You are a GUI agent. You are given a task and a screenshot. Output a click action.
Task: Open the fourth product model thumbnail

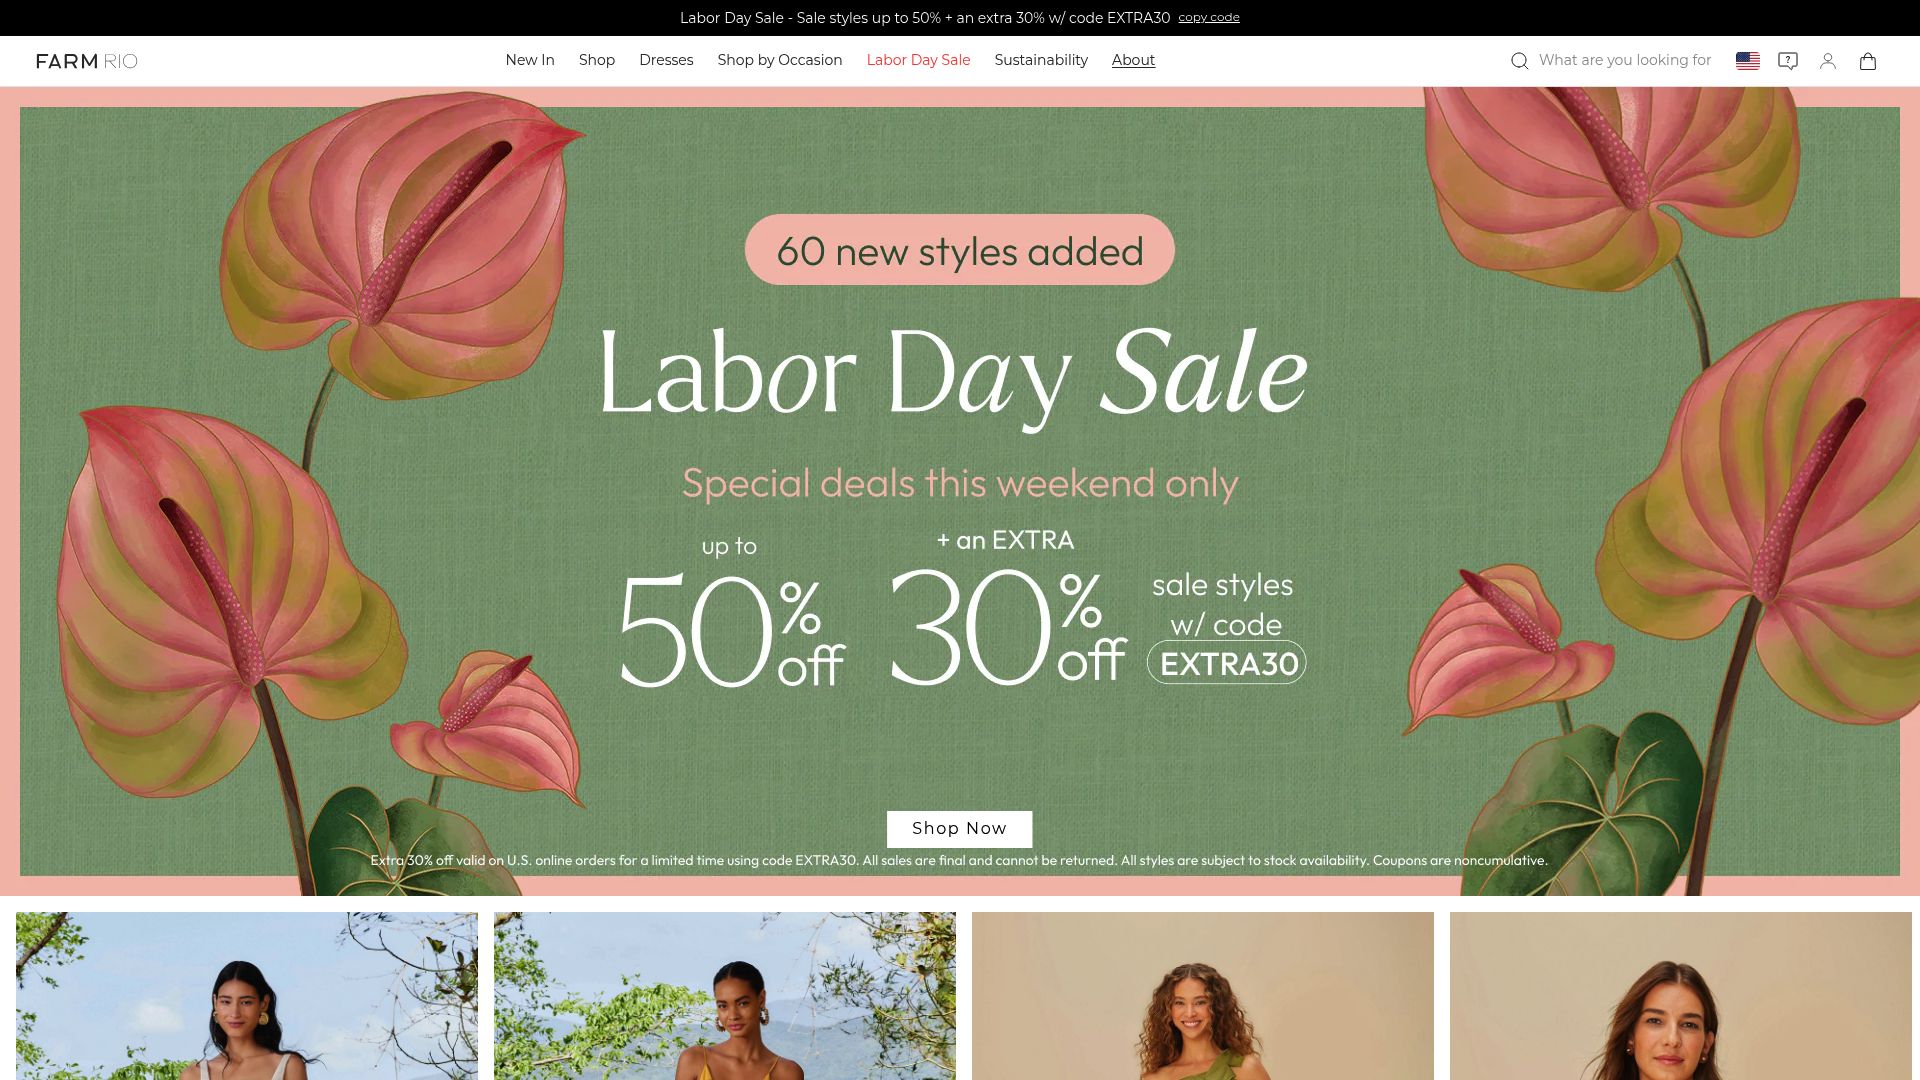(x=1681, y=996)
